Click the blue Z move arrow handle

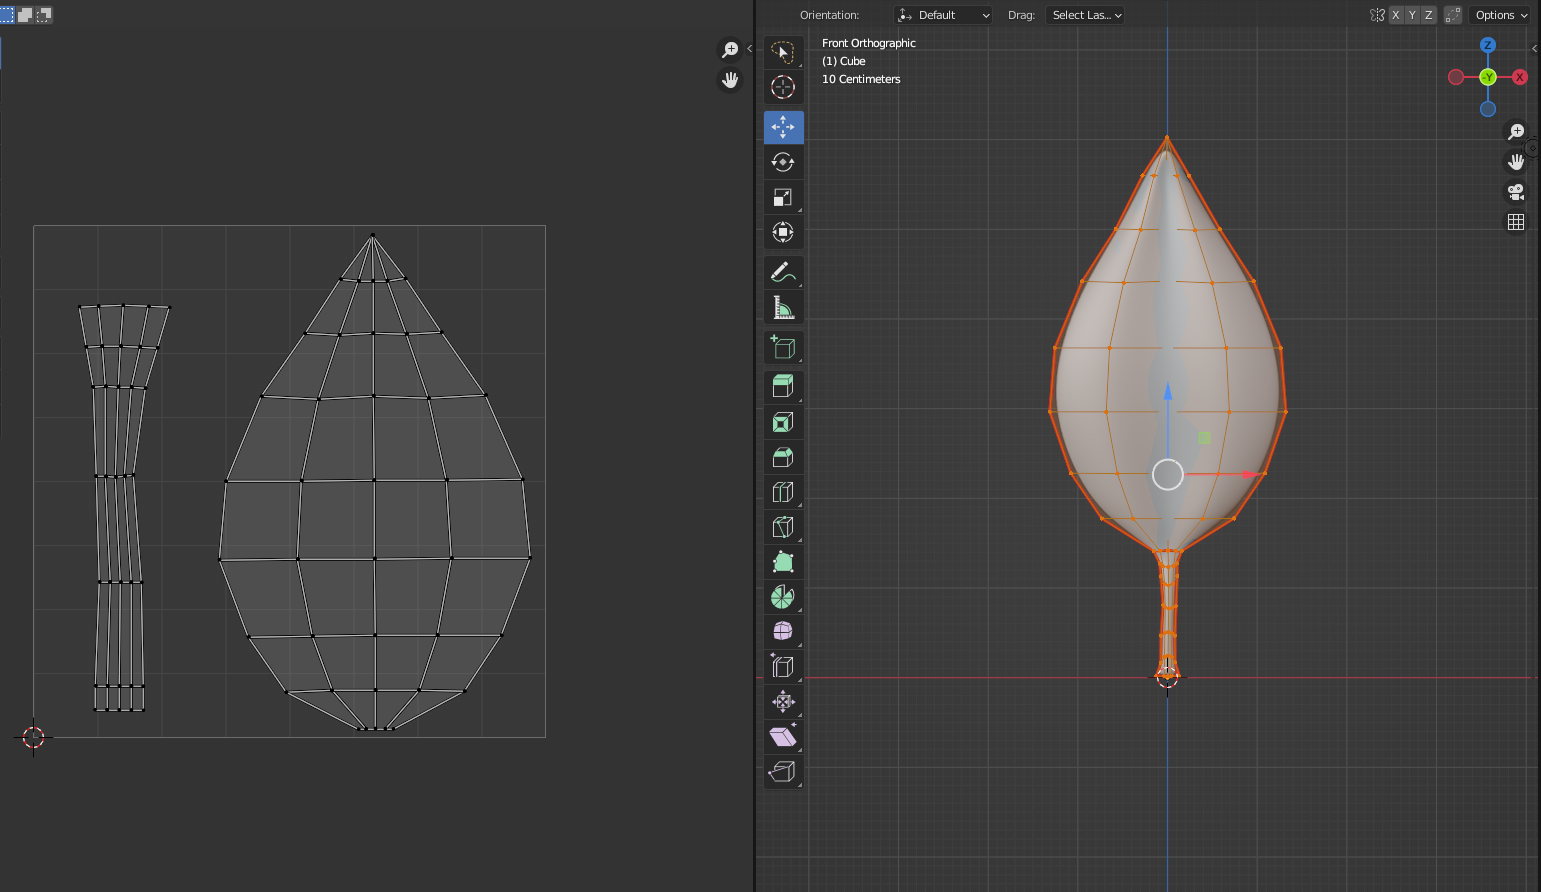[x=1167, y=391]
